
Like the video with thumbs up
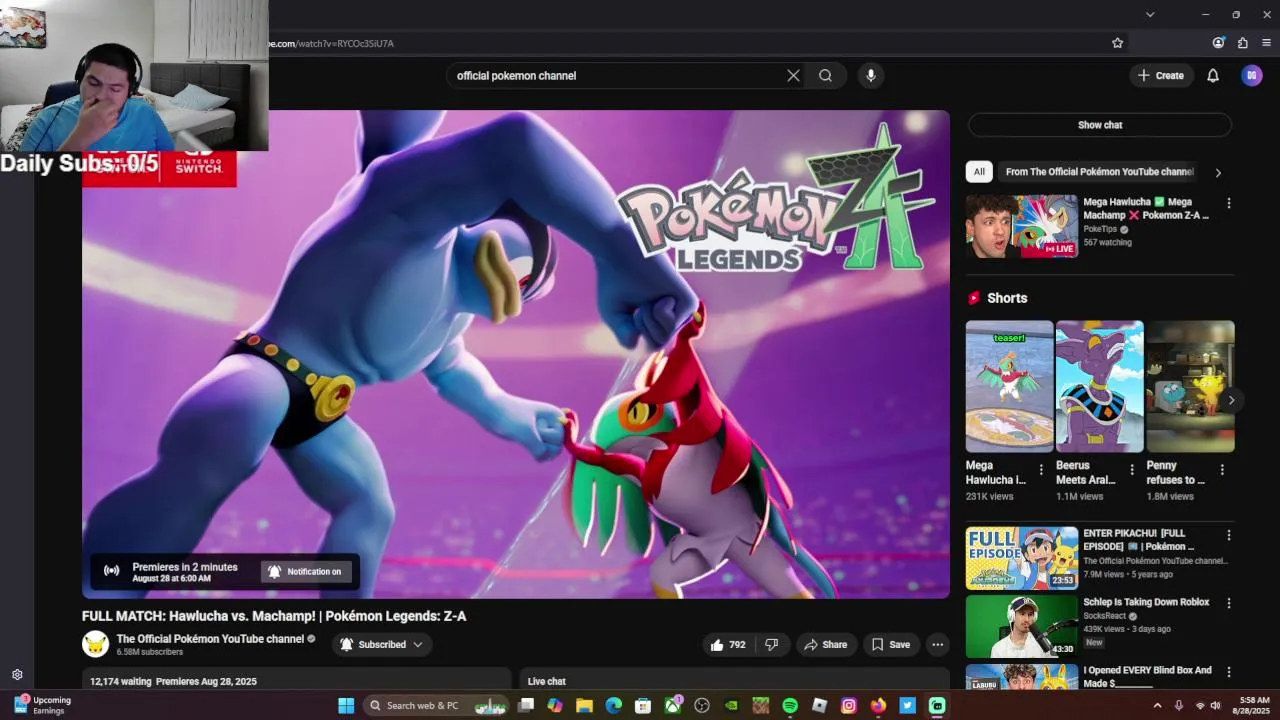tap(728, 645)
